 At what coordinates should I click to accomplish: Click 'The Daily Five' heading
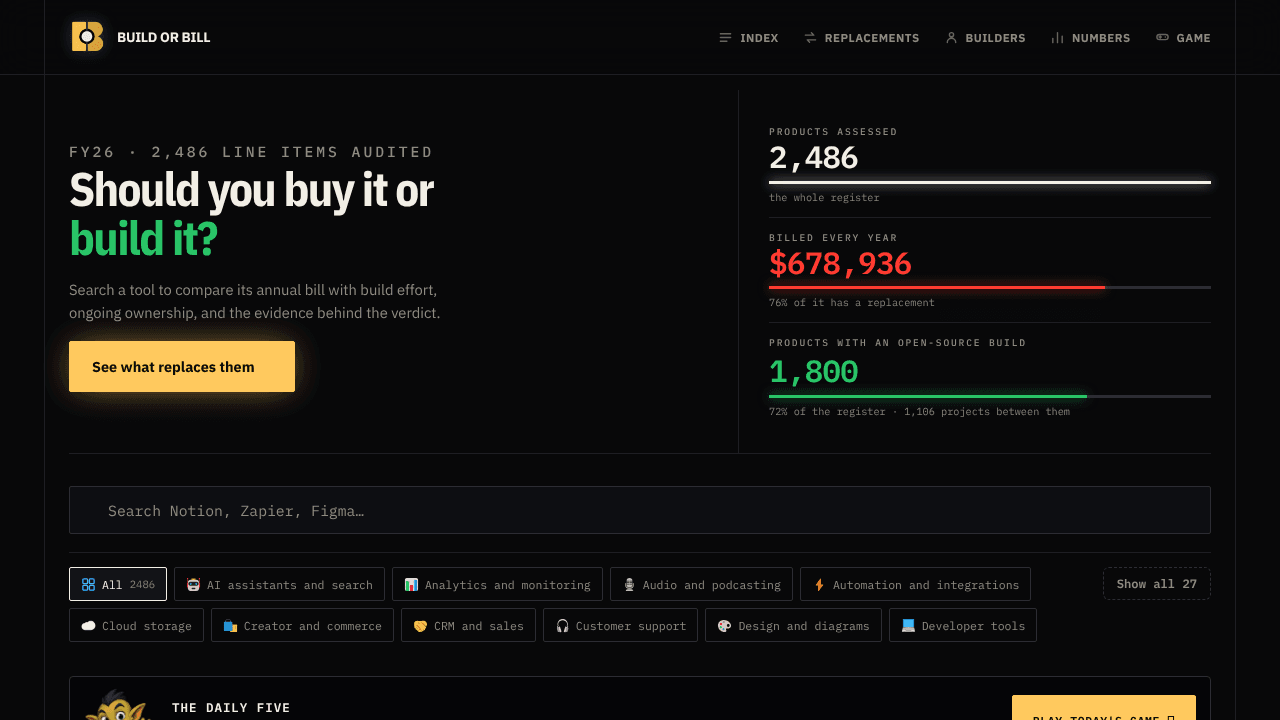tap(231, 708)
